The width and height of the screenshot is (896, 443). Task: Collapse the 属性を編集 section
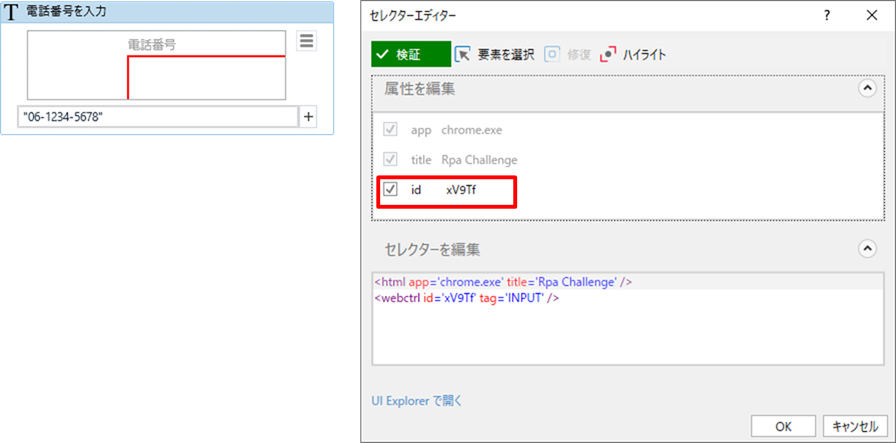tap(867, 89)
